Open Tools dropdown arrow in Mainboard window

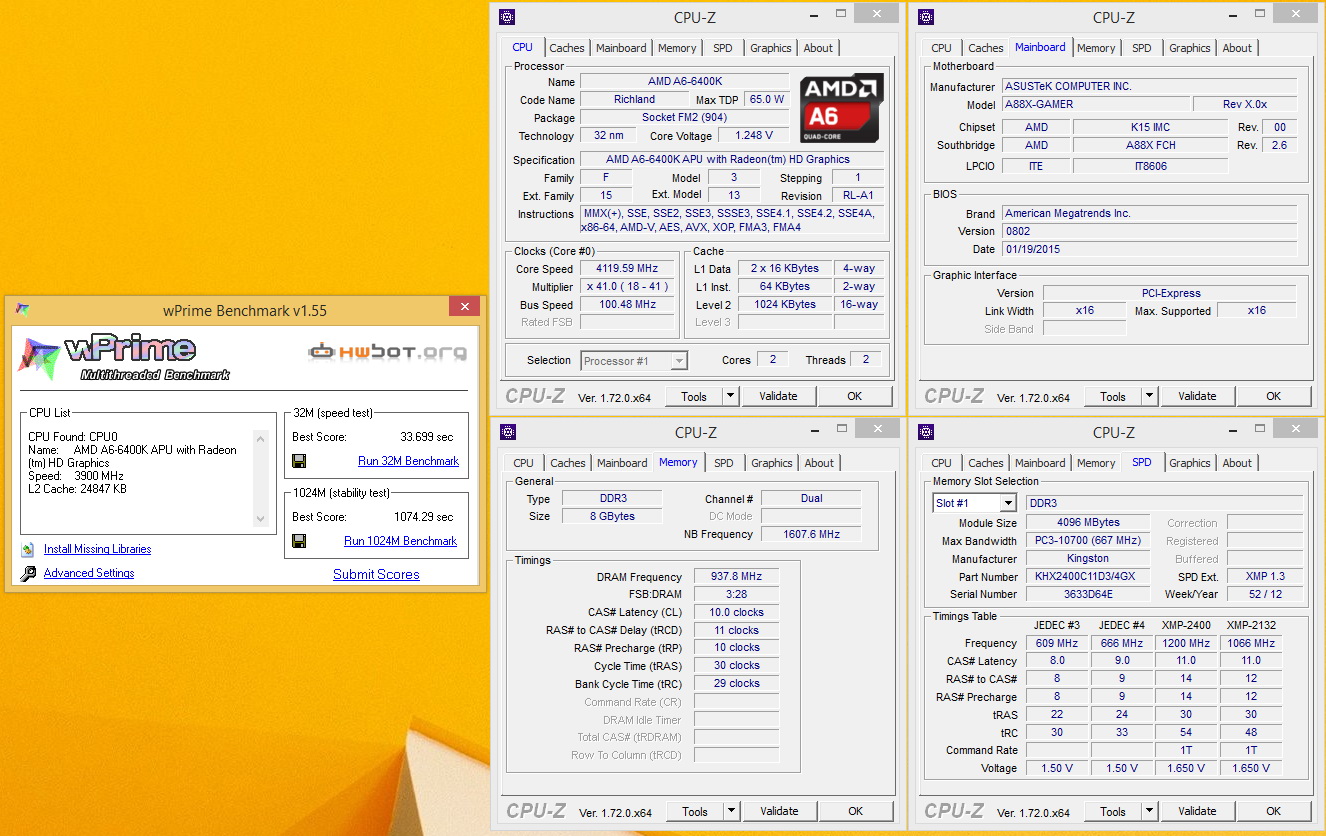tap(1149, 396)
